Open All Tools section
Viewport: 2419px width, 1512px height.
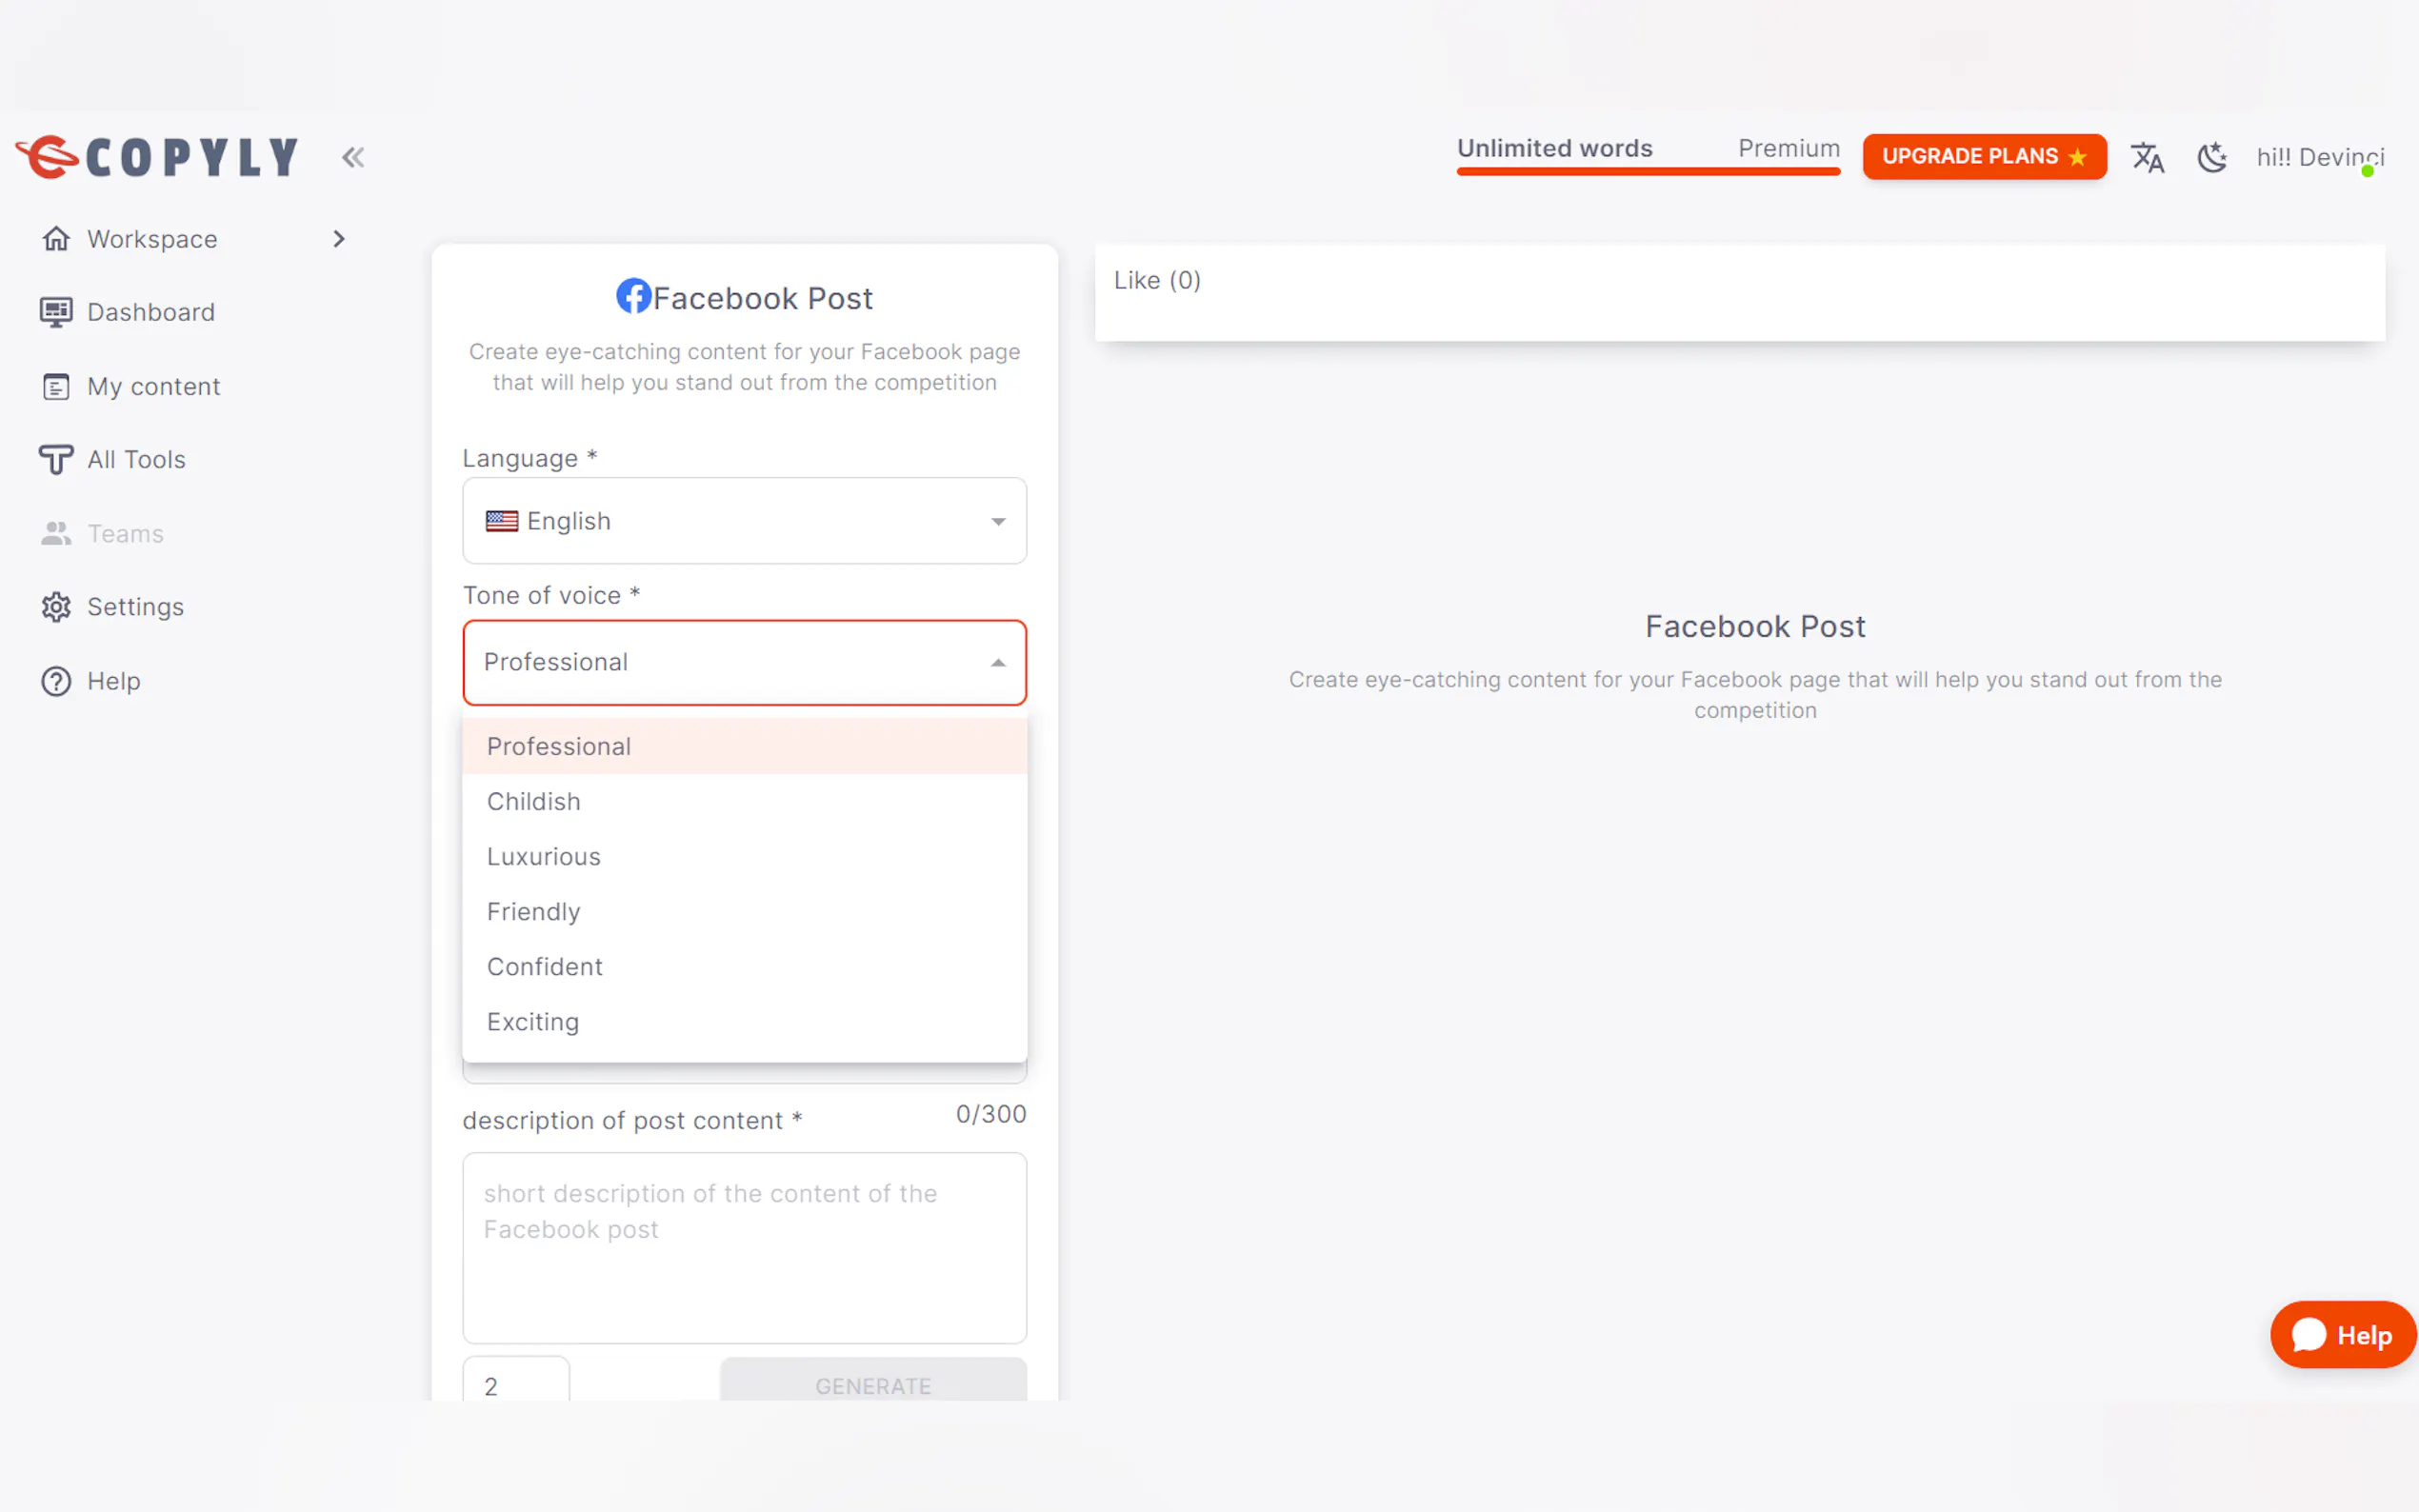(136, 459)
